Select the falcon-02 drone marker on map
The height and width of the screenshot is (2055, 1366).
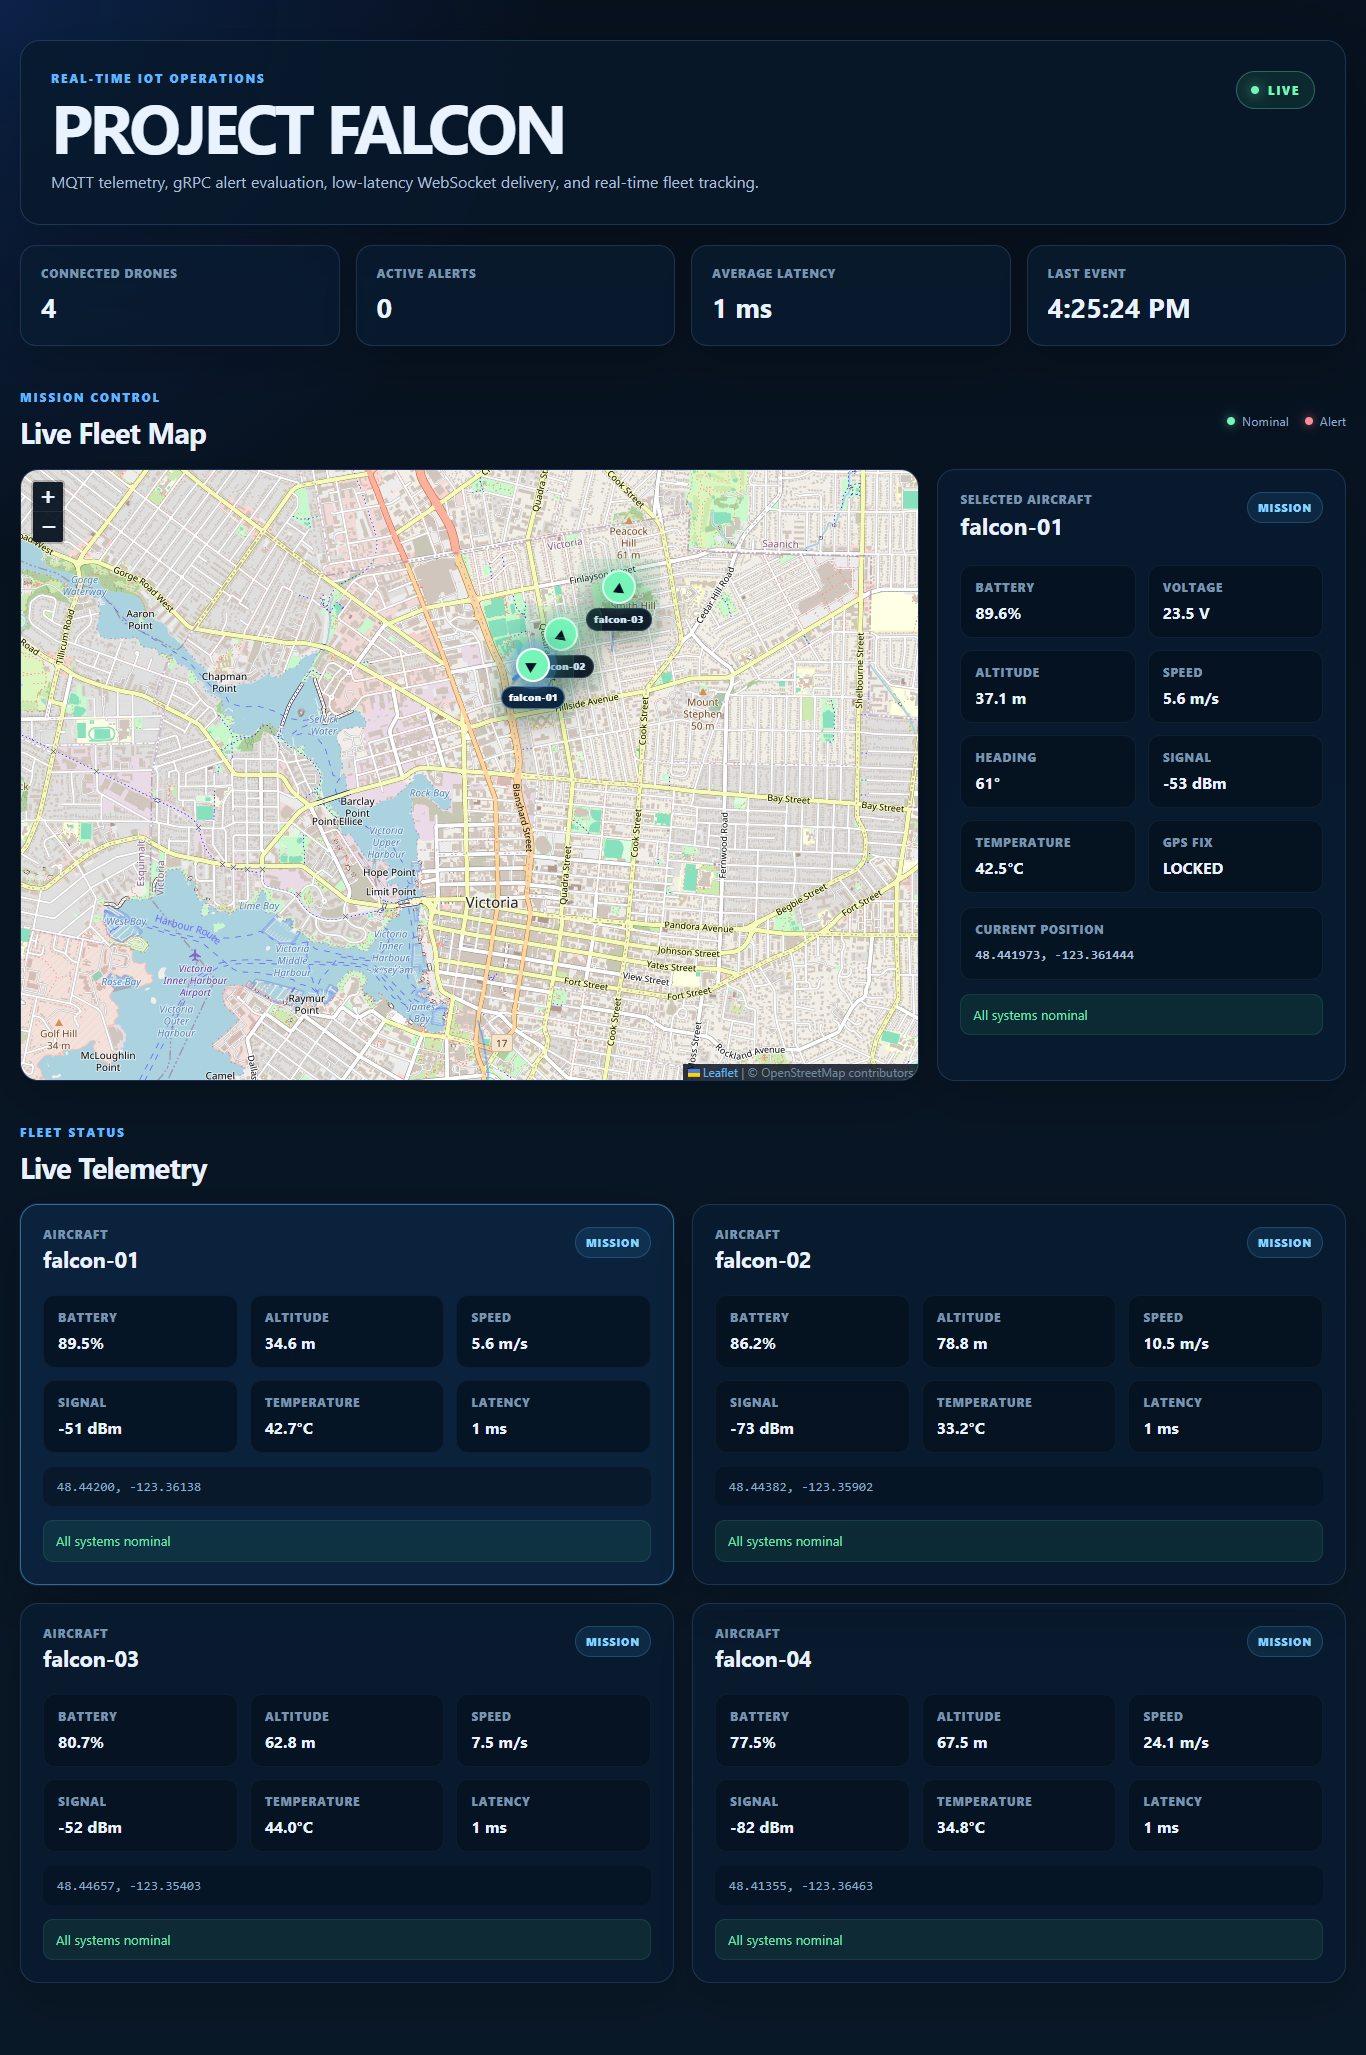point(560,634)
